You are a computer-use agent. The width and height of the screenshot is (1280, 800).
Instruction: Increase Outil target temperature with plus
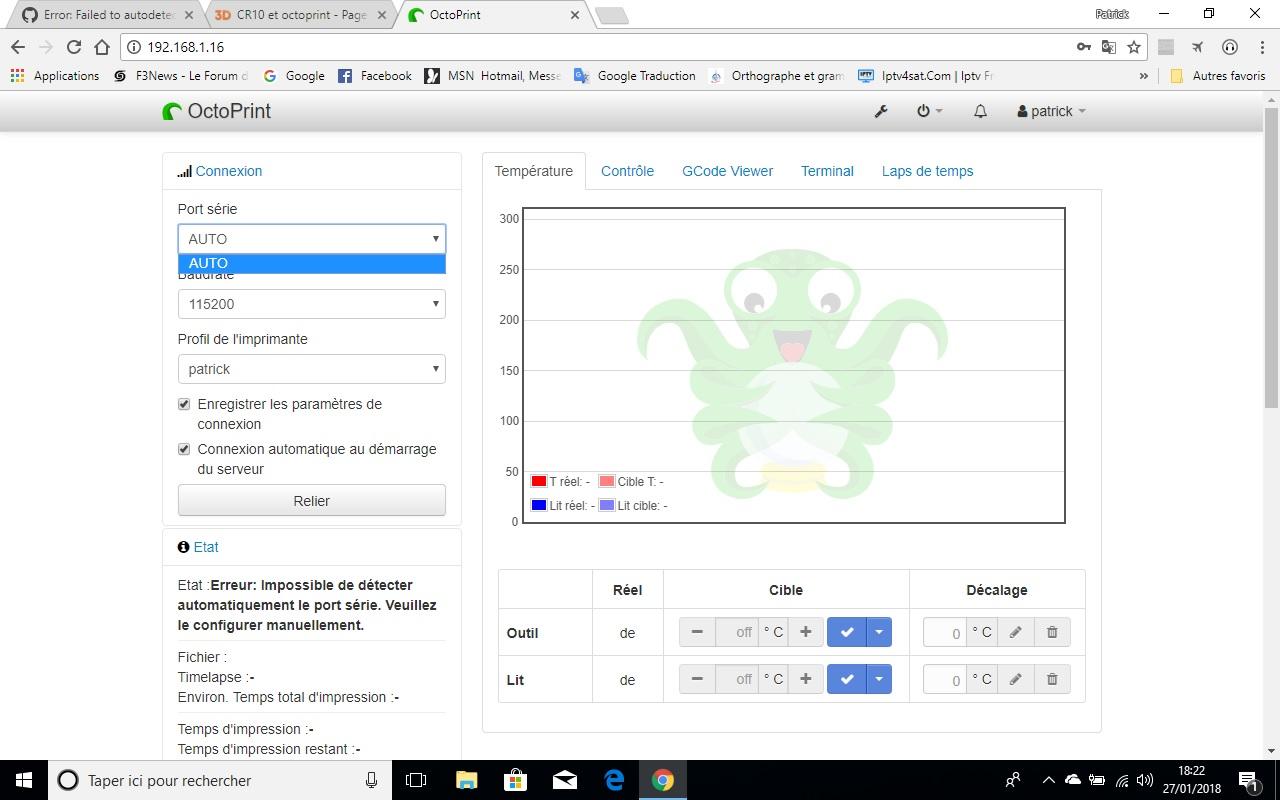pos(805,632)
